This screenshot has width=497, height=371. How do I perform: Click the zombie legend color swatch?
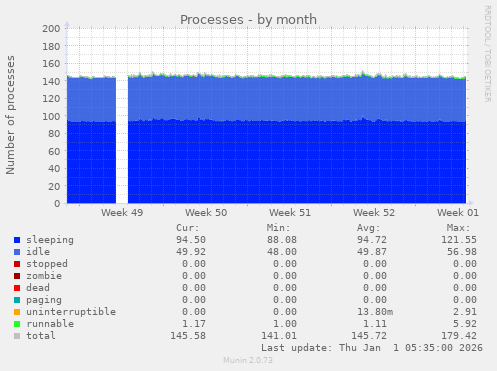click(17, 276)
